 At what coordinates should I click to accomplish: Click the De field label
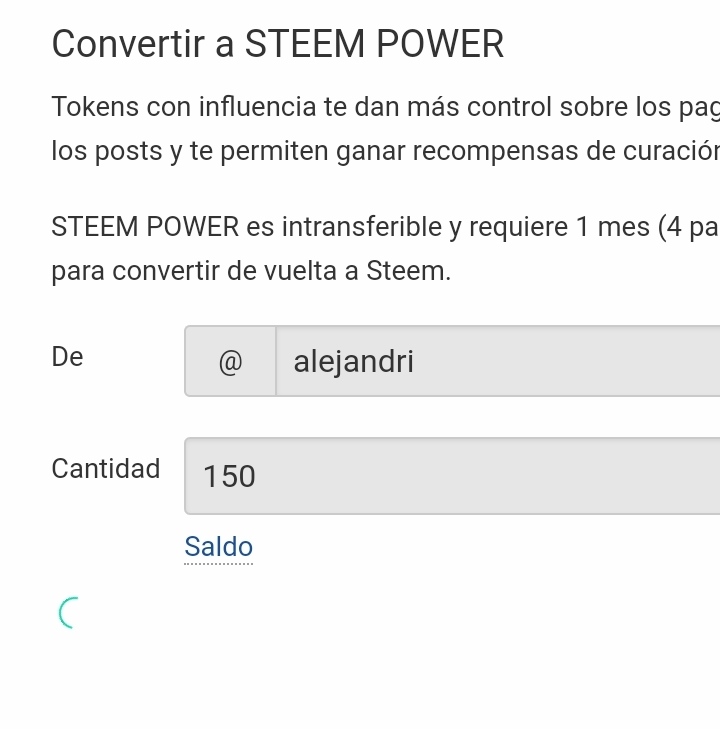[x=67, y=357]
